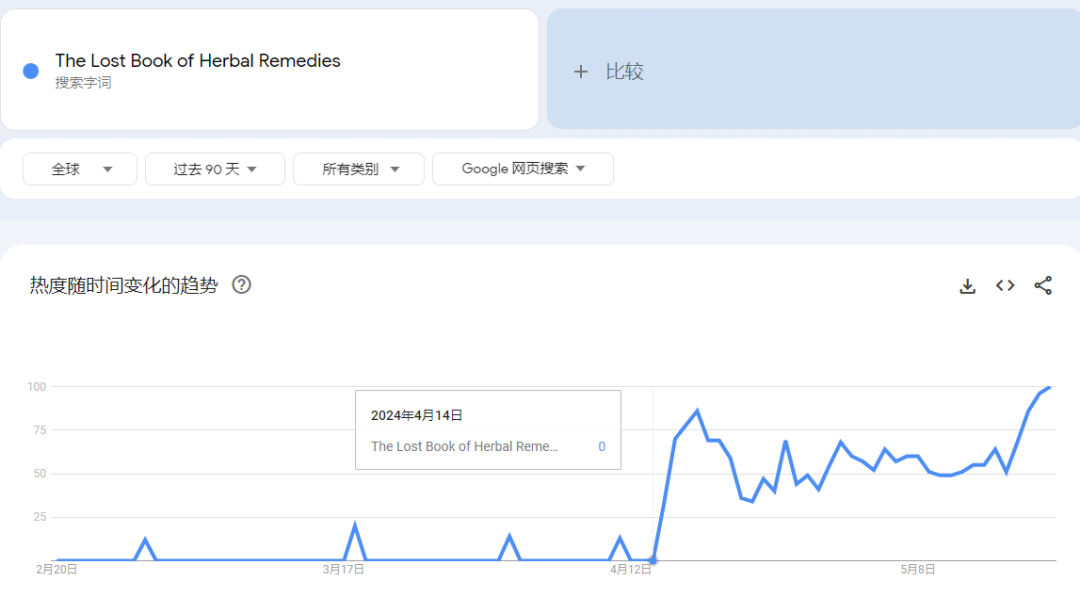The height and width of the screenshot is (597, 1080).
Task: Open the 过去 90 天 time range dropdown
Action: [215, 169]
